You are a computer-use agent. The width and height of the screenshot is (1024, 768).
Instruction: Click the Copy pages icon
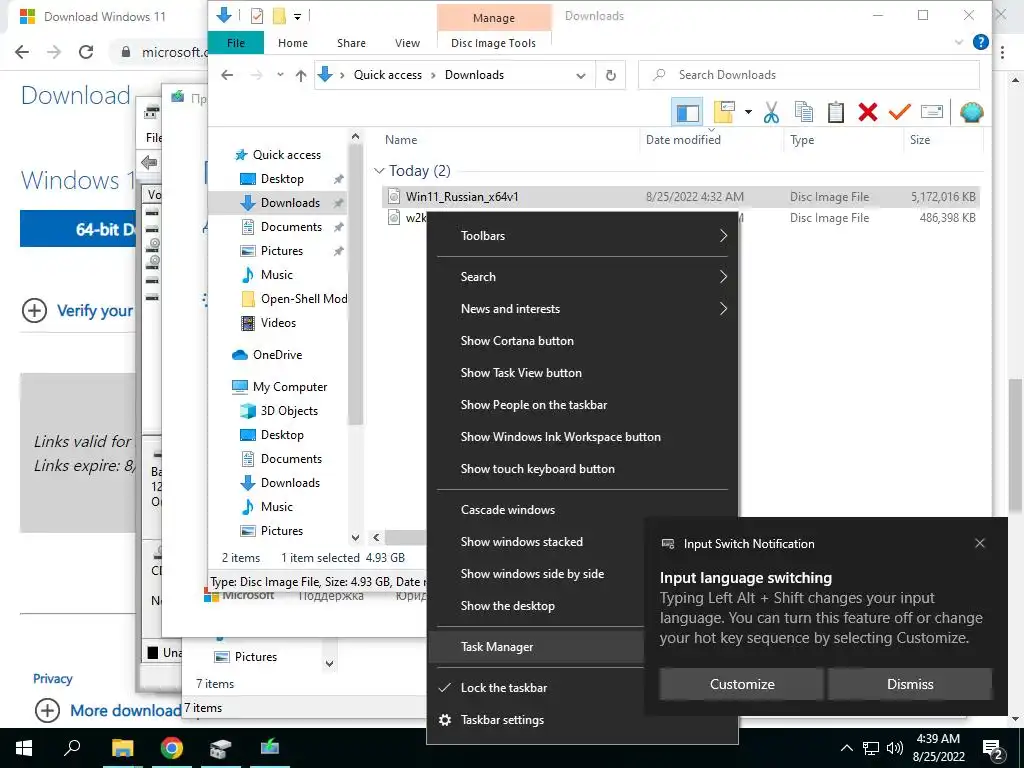(803, 112)
